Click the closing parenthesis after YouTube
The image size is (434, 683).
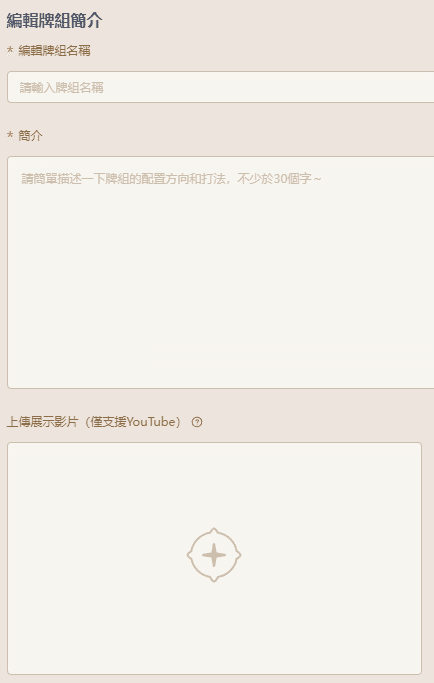[178, 422]
